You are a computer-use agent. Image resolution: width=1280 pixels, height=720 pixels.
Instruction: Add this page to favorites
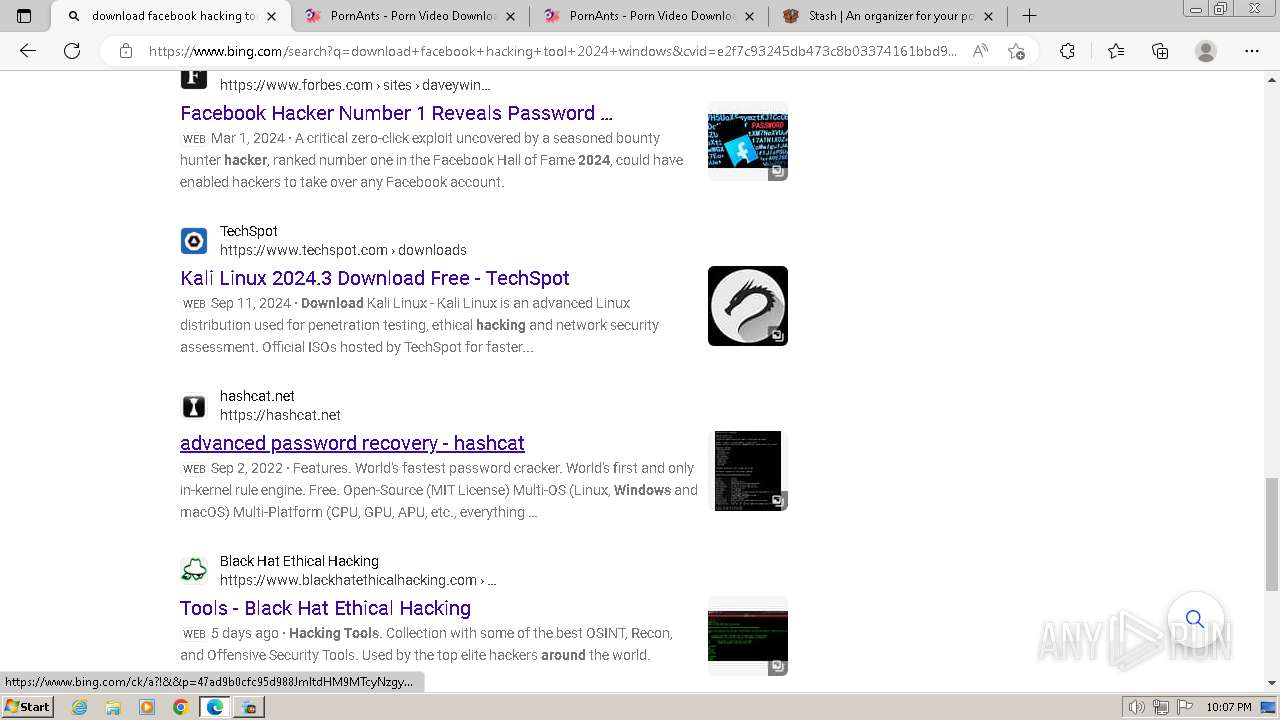pyautogui.click(x=1016, y=51)
